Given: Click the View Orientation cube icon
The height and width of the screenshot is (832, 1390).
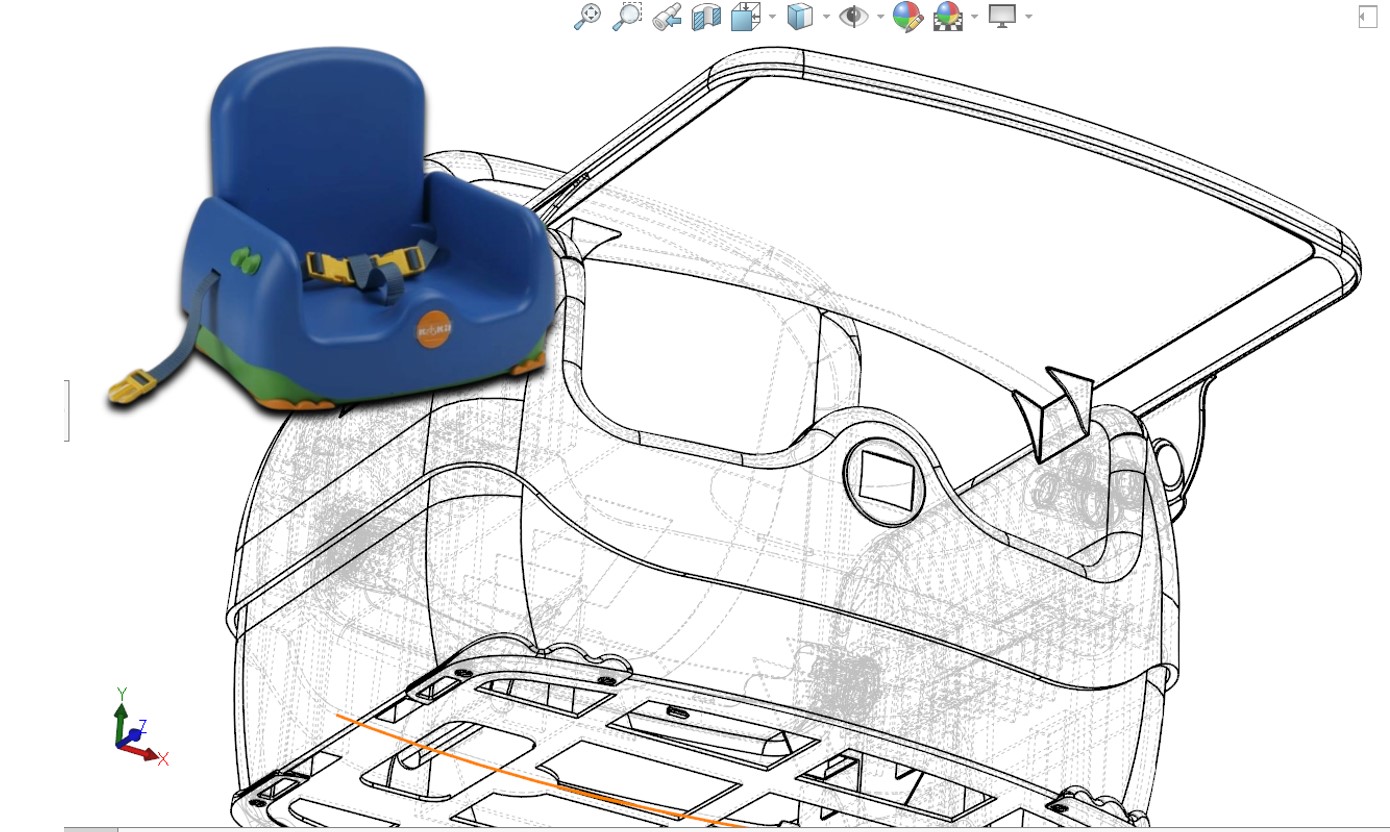Looking at the screenshot, I should tap(745, 17).
